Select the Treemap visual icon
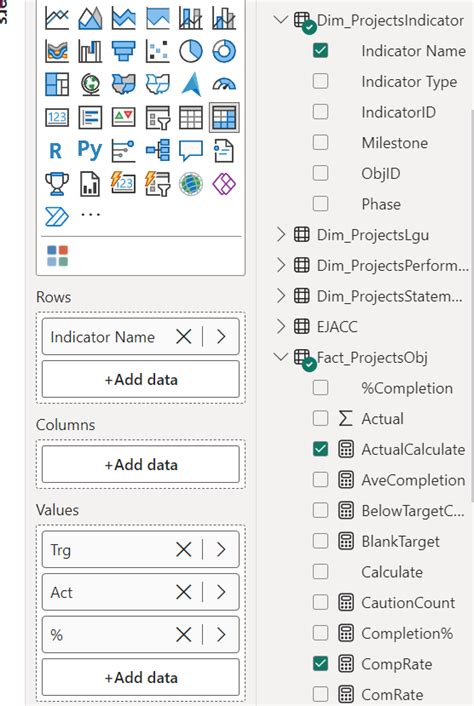Viewport: 474px width, 706px height. tap(57, 84)
